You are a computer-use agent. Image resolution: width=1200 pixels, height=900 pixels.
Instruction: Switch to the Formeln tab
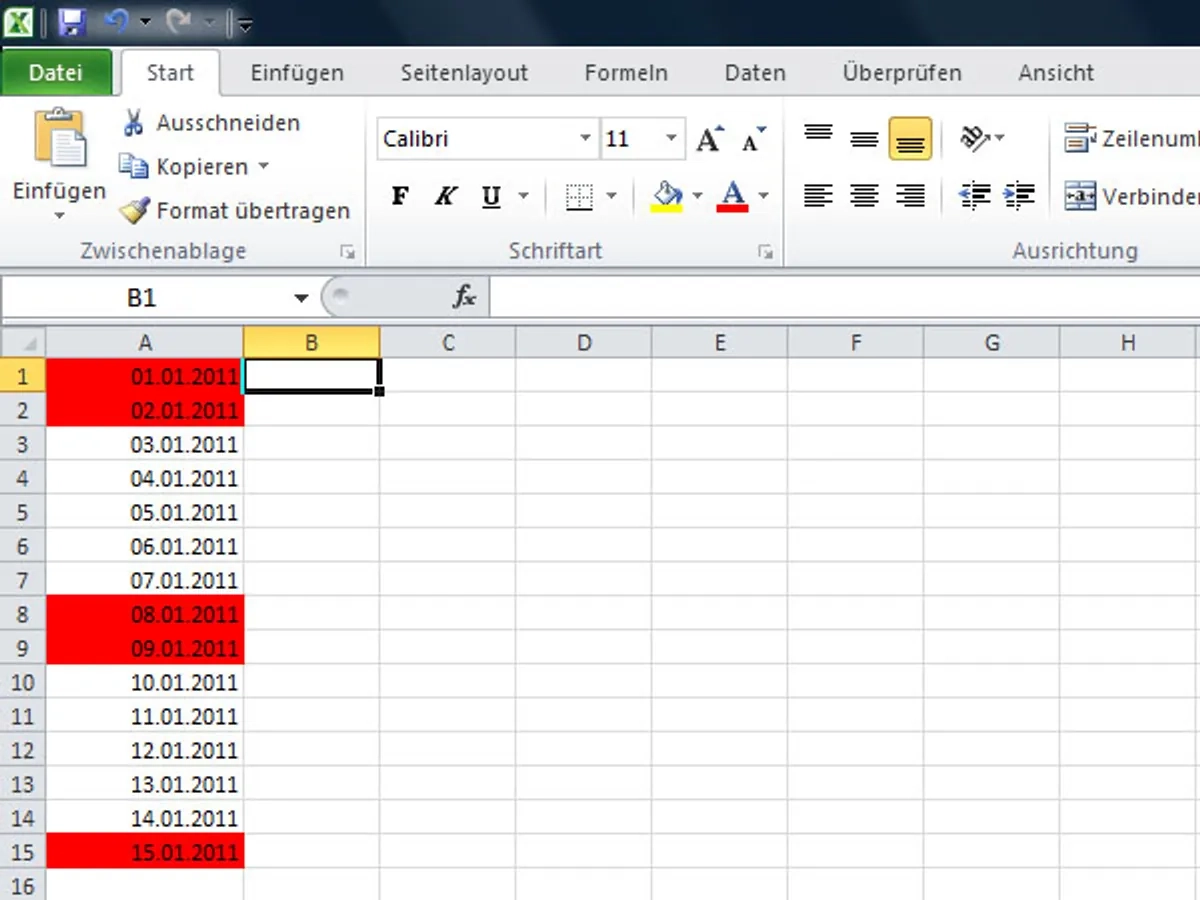click(x=626, y=73)
